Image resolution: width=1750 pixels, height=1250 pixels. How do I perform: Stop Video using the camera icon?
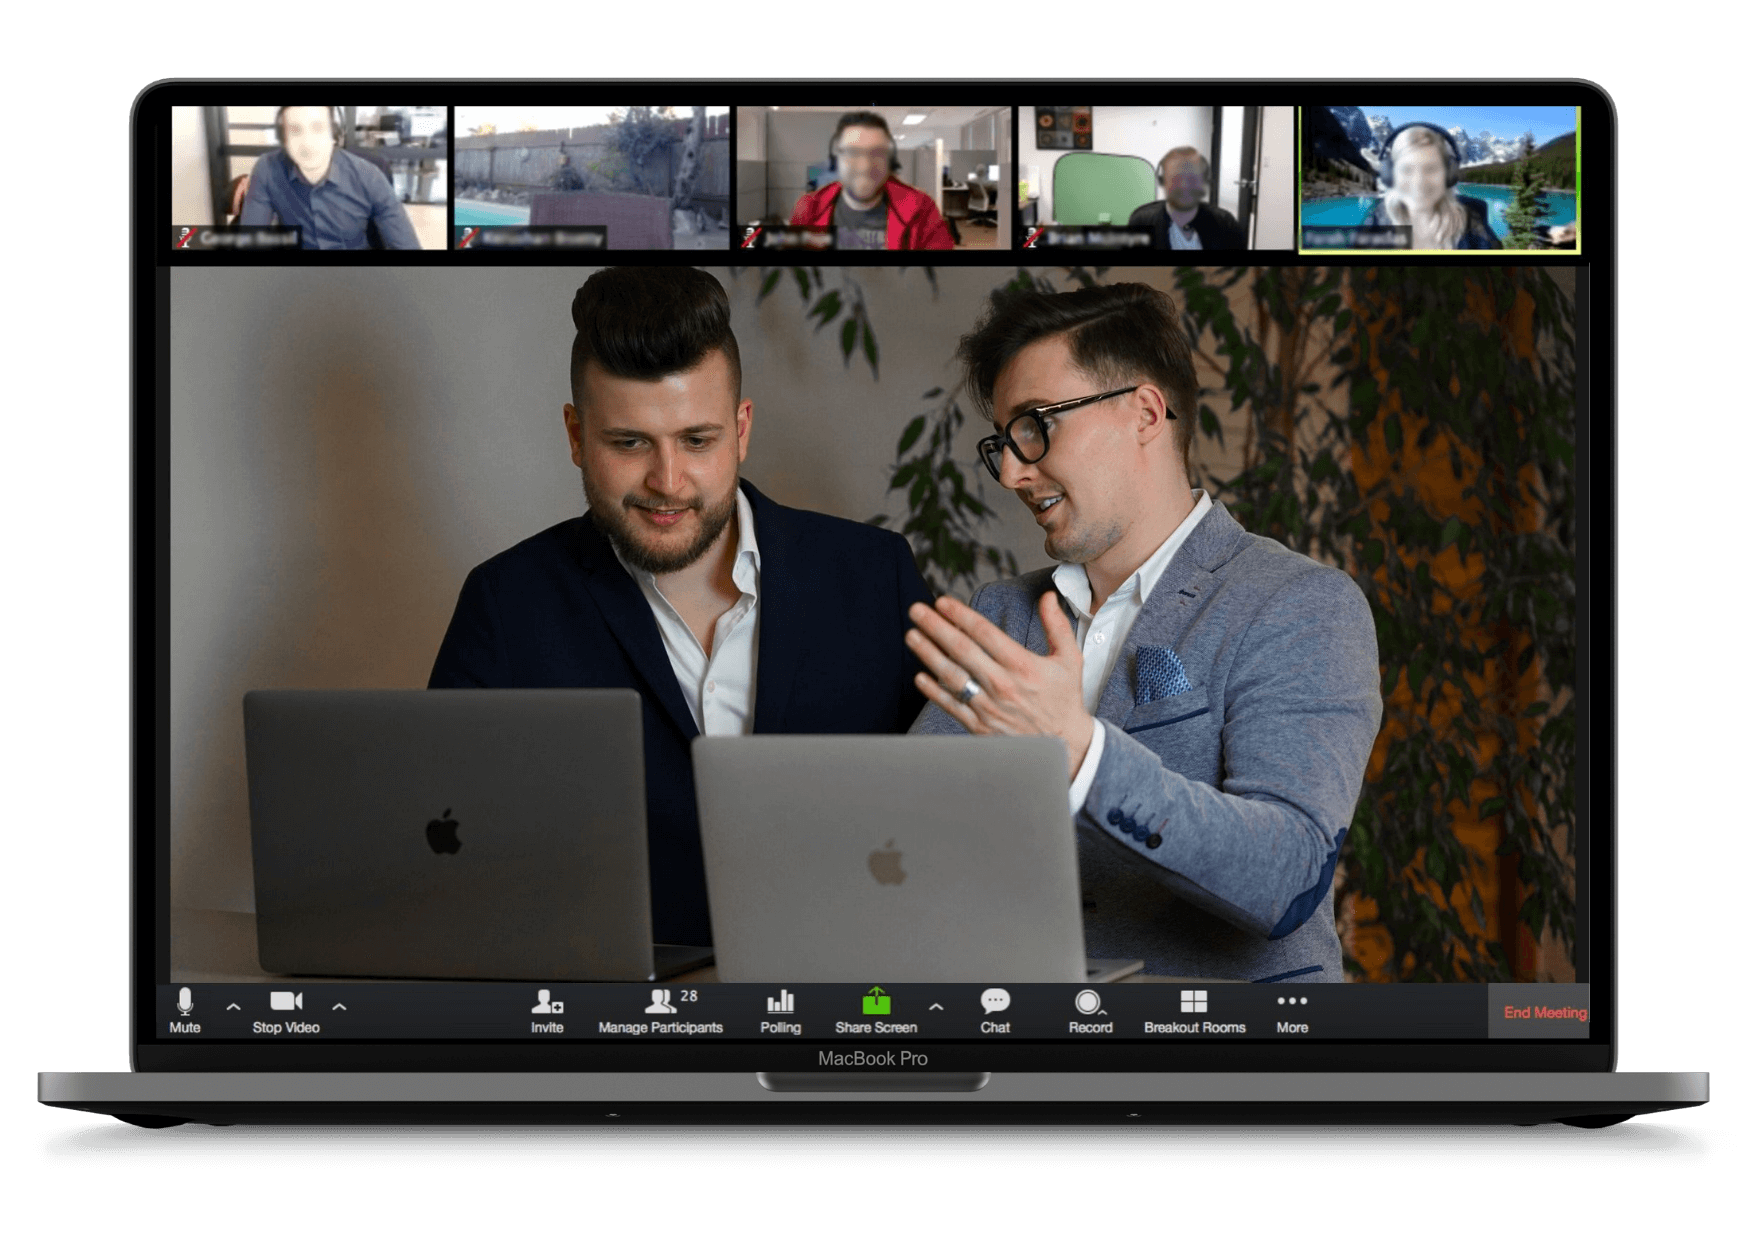click(286, 1010)
